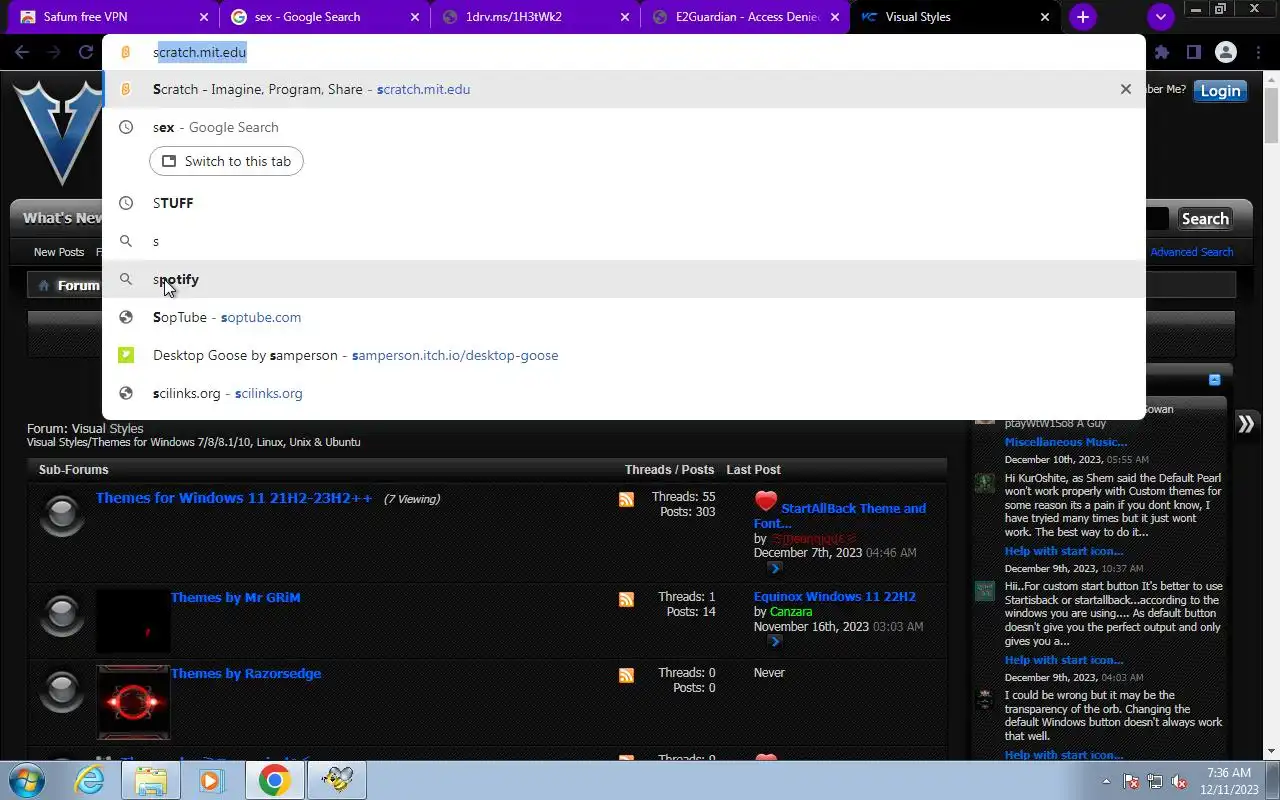Open Themes for Windows 11 21H2-23H2++ sub-forum
This screenshot has height=800, width=1280.
click(x=234, y=498)
